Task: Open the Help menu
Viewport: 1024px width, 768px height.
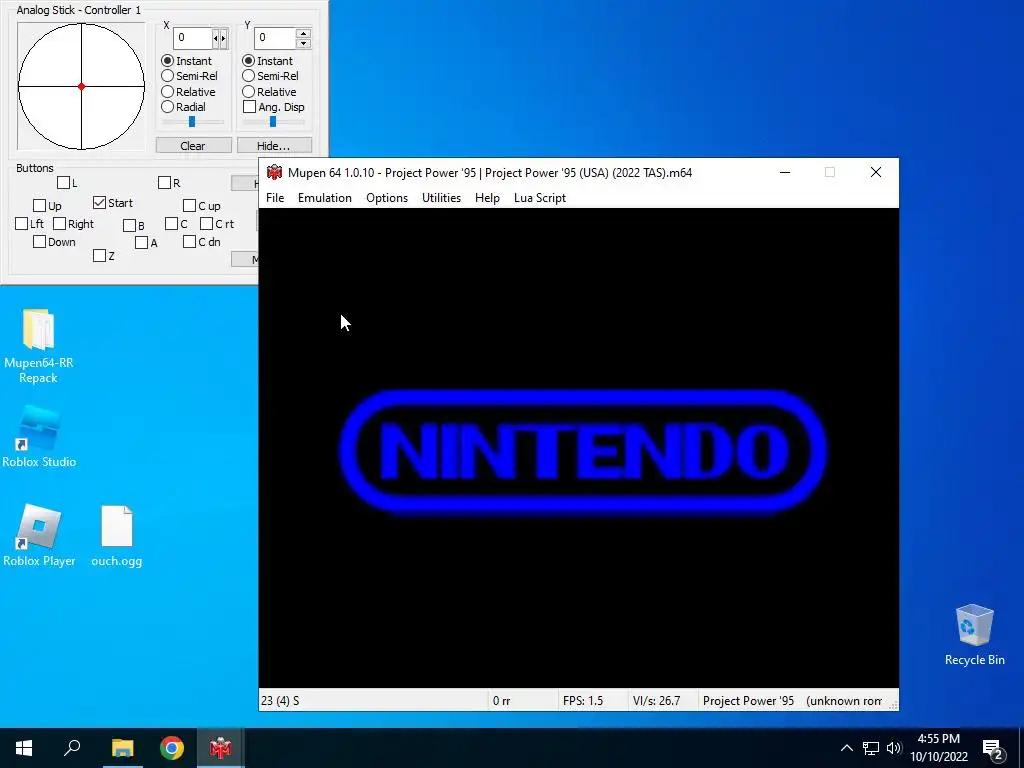Action: pyautogui.click(x=487, y=198)
